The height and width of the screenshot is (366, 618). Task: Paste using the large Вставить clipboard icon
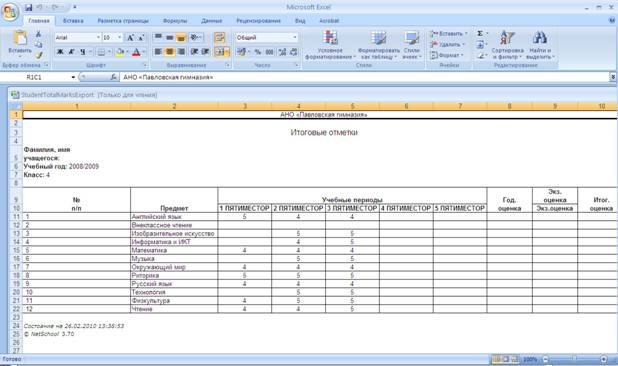20,38
